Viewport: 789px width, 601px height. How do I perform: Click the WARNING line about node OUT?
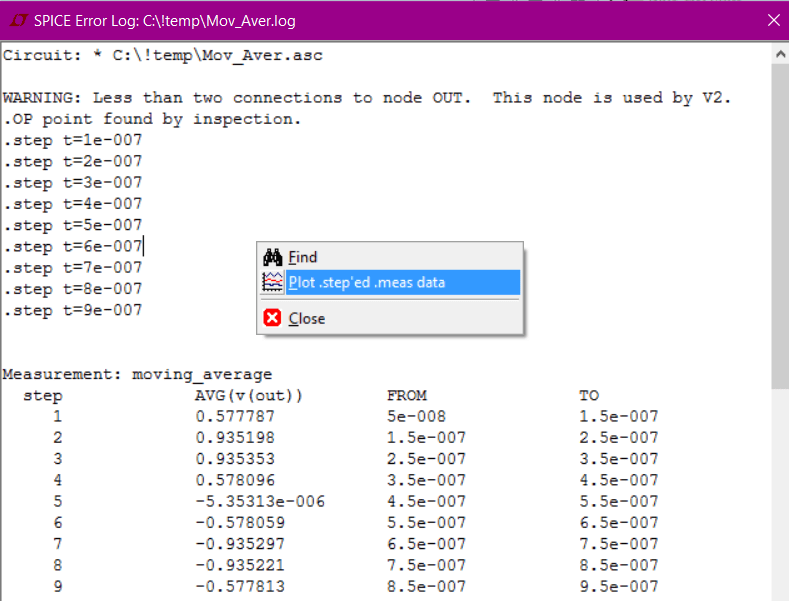click(367, 97)
